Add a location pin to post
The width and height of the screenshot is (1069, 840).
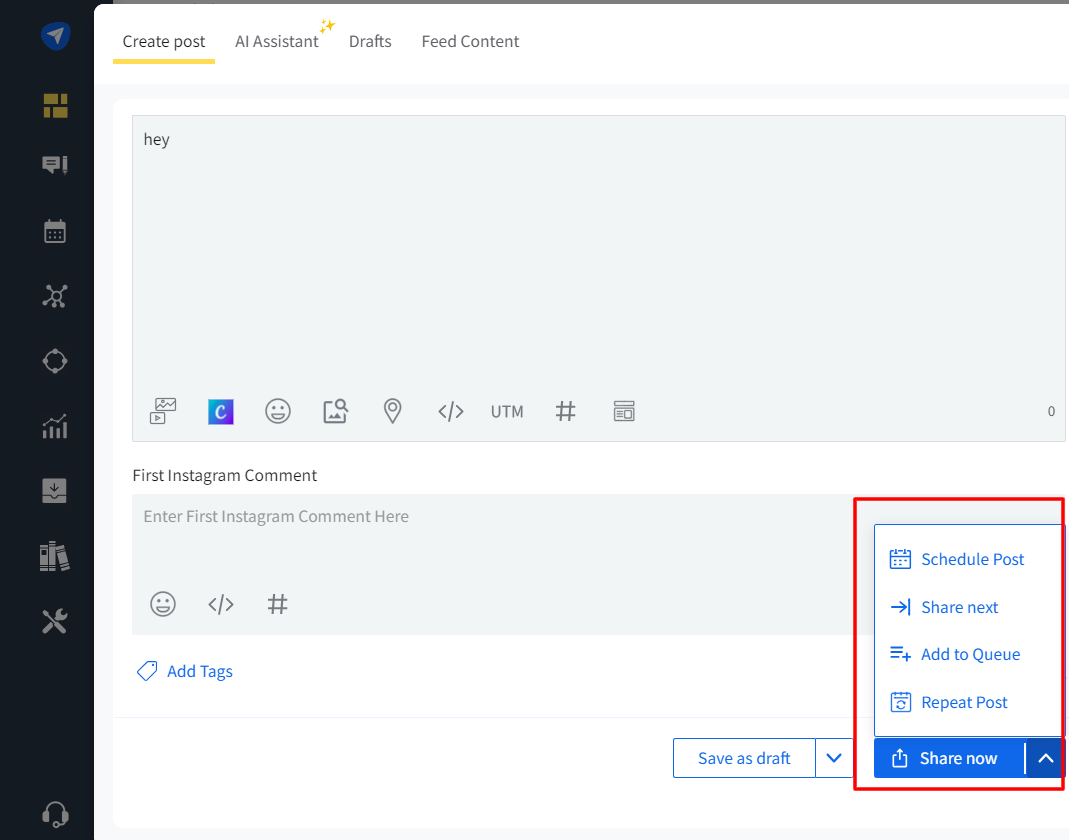[x=393, y=411]
